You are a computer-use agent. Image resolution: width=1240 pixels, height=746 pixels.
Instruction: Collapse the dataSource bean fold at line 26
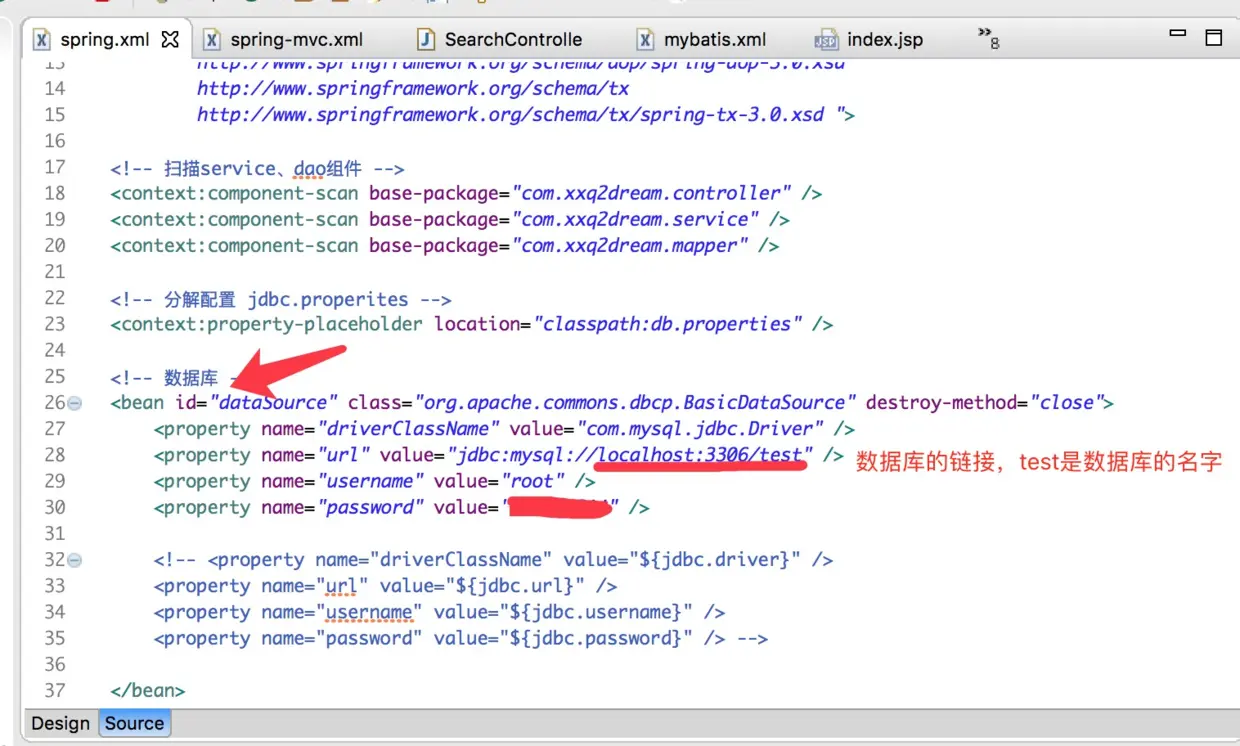[x=75, y=403]
